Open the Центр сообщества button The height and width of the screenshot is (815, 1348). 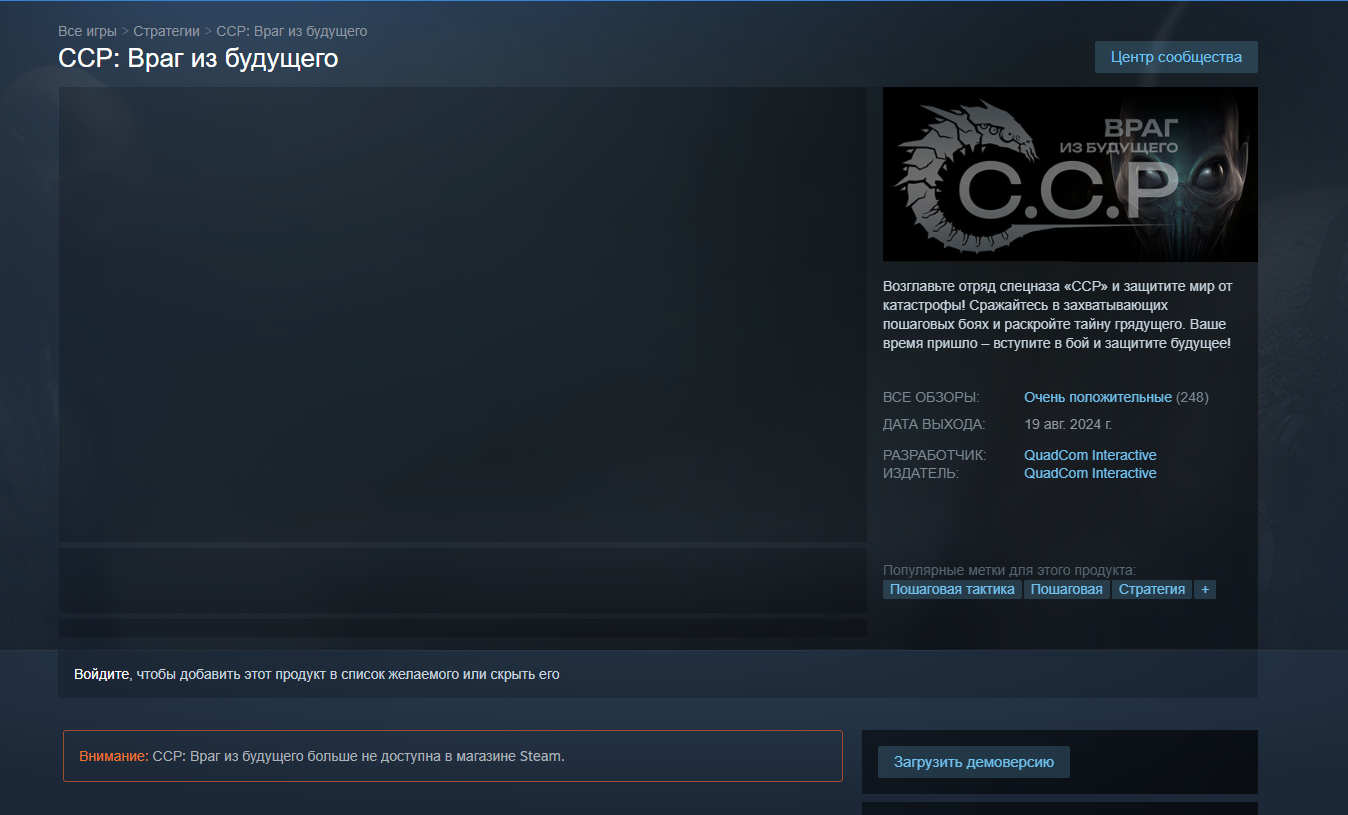coord(1176,57)
